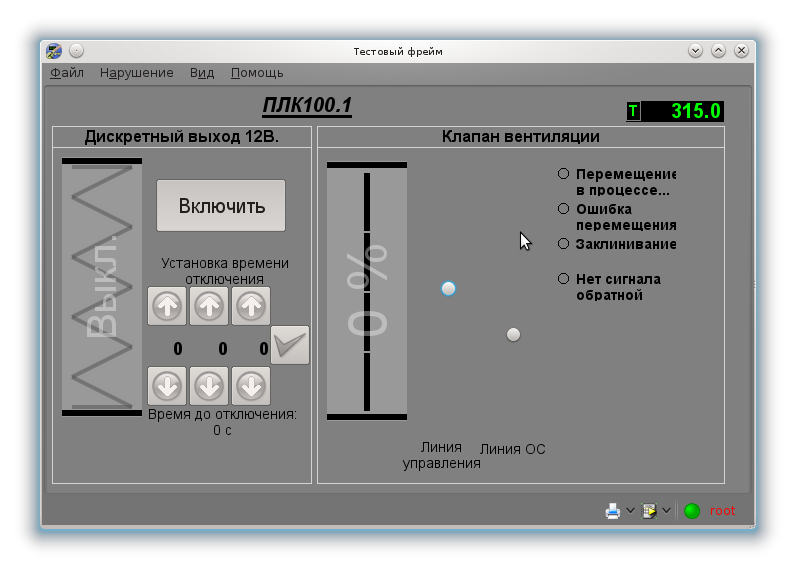This screenshot has width=796, height=569.
Task: Open the Файл menu
Action: 67,73
